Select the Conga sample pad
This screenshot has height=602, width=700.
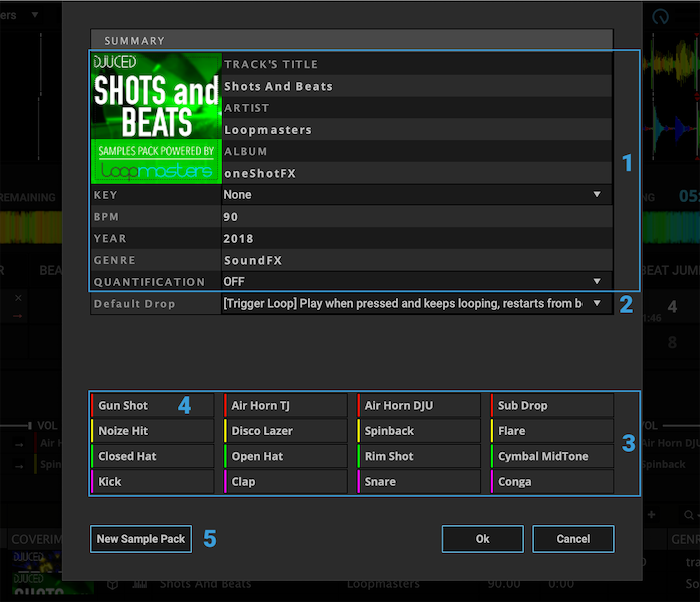(552, 481)
